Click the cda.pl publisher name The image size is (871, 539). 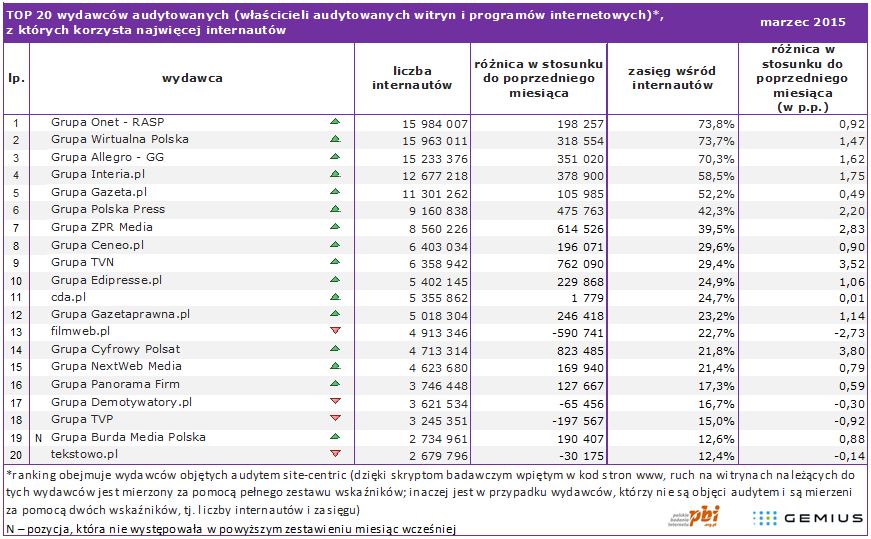coord(68,297)
